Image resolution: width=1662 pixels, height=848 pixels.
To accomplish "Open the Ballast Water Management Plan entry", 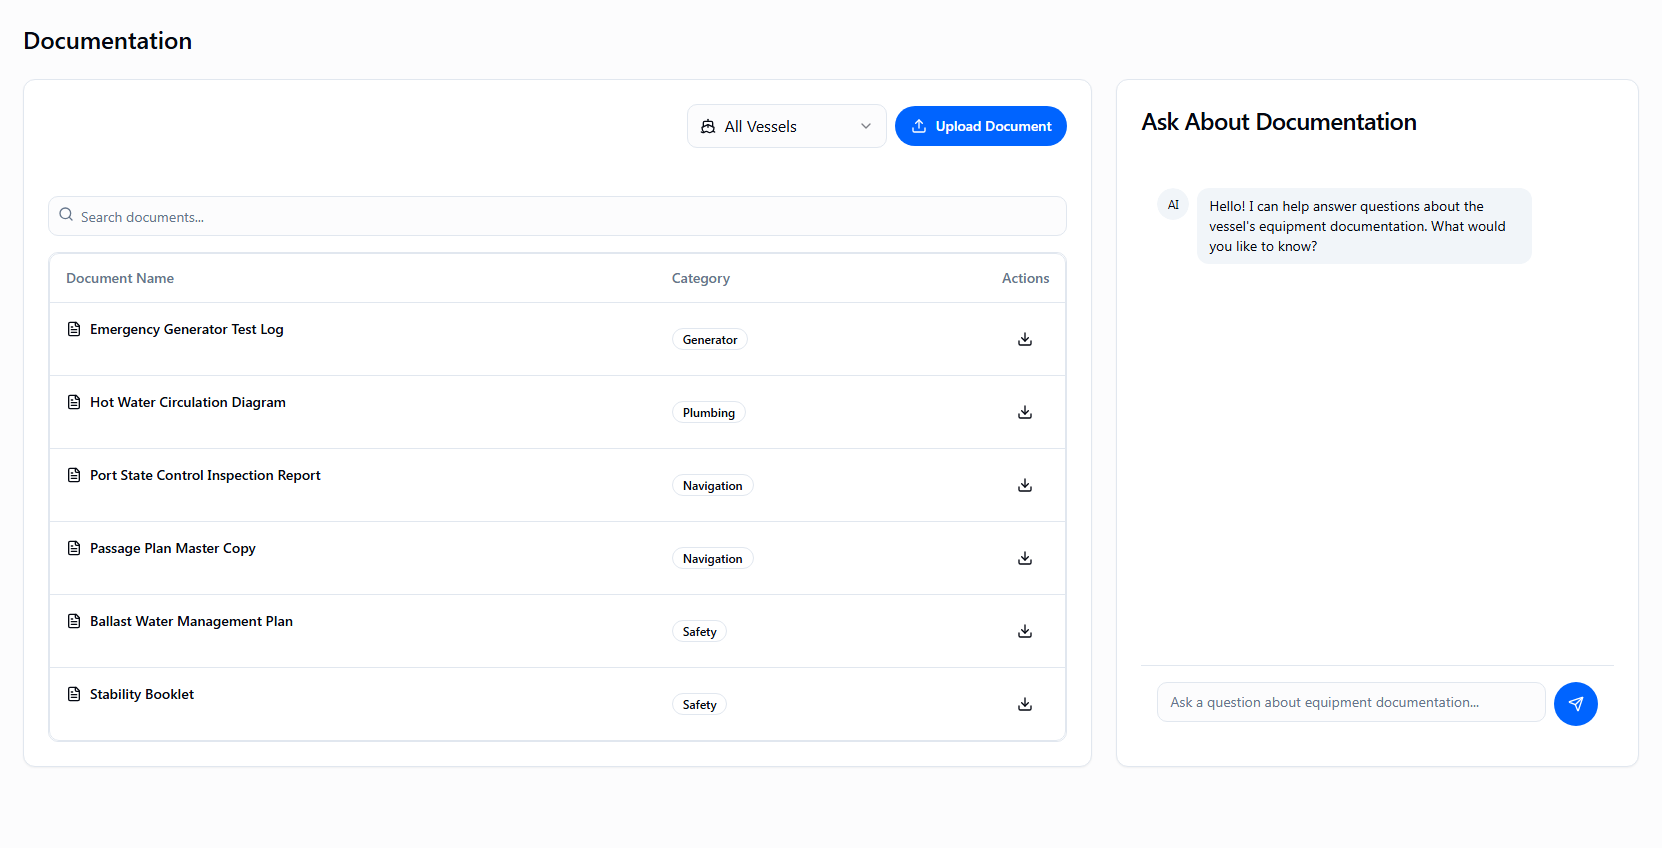I will 191,621.
